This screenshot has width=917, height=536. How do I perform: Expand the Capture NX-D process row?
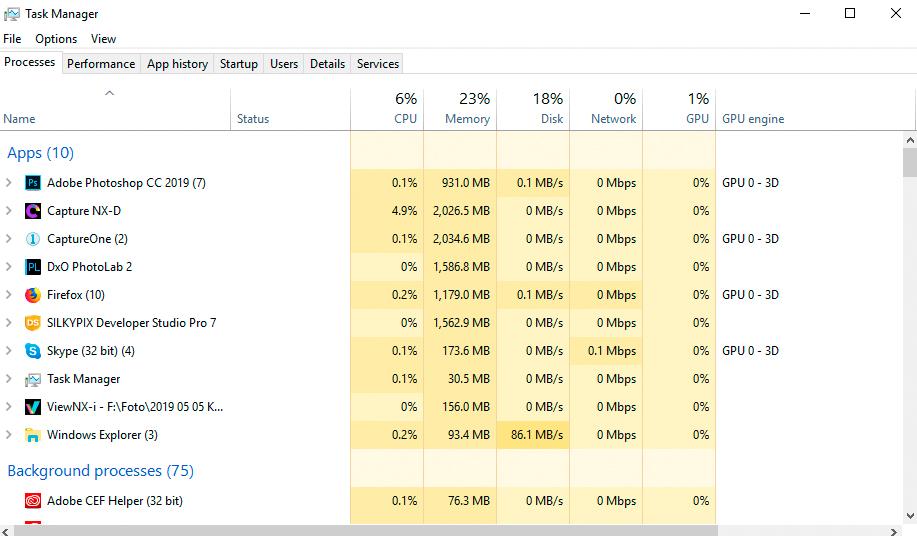coord(9,211)
